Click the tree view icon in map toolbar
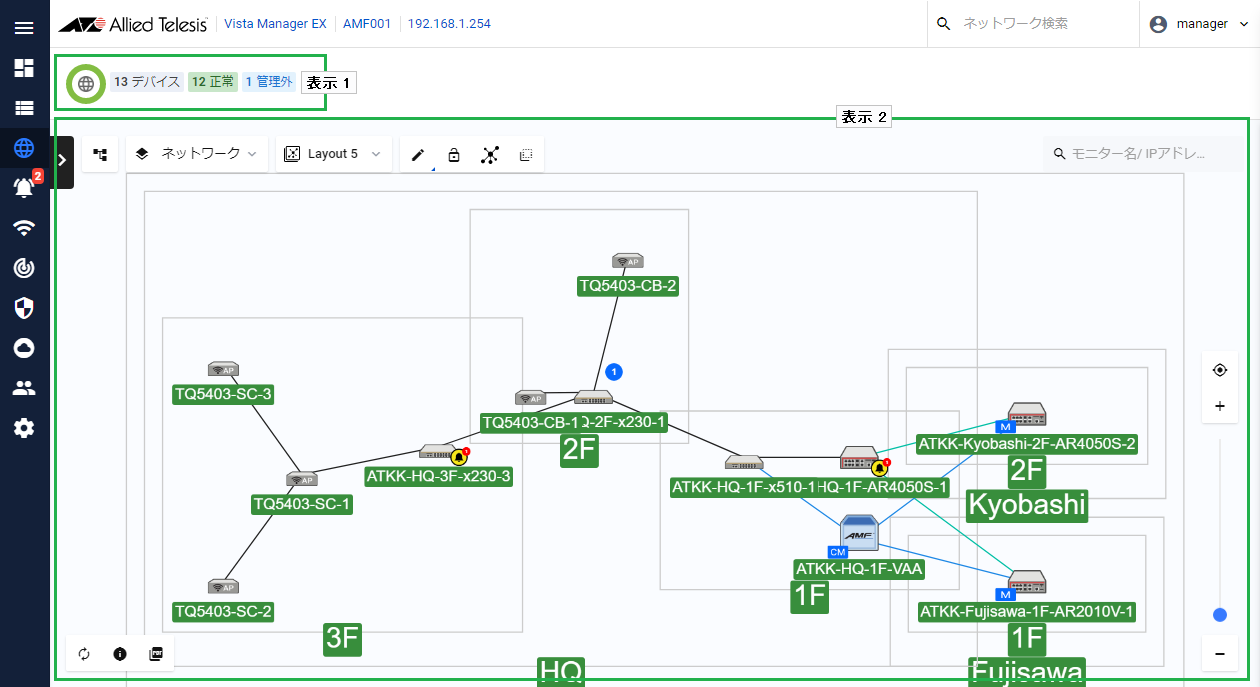The height and width of the screenshot is (687, 1260). click(100, 154)
